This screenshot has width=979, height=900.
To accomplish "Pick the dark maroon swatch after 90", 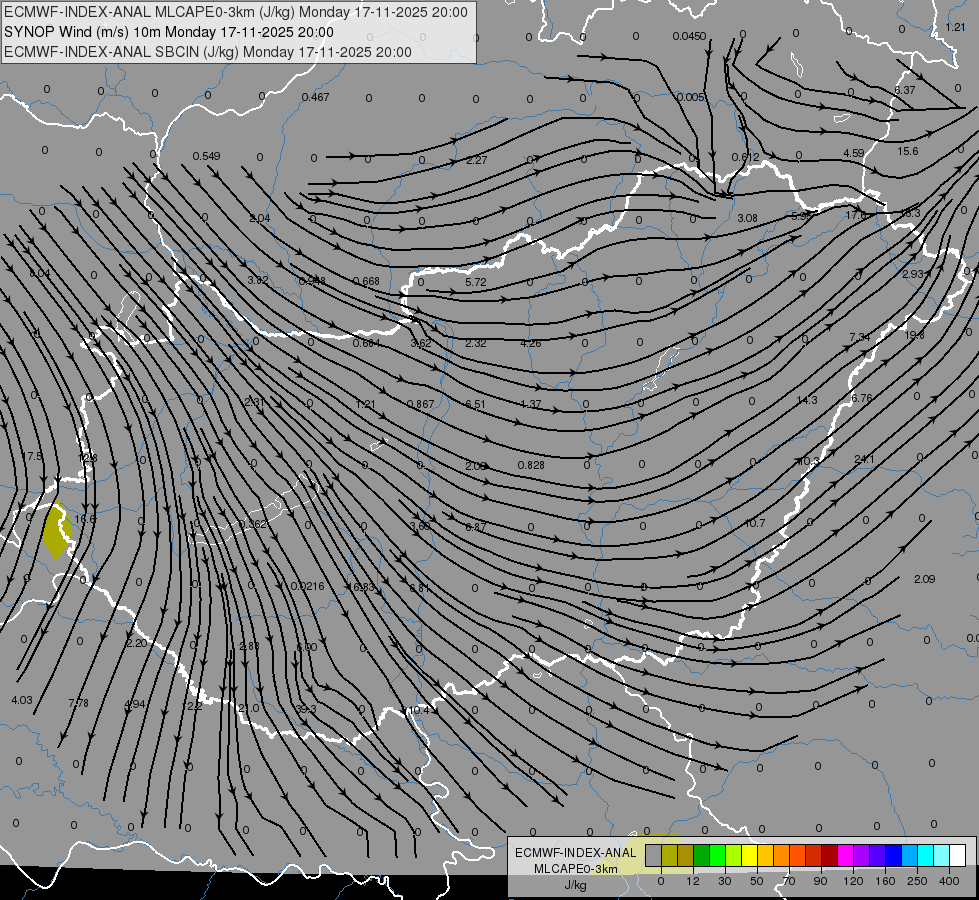I will pos(830,855).
